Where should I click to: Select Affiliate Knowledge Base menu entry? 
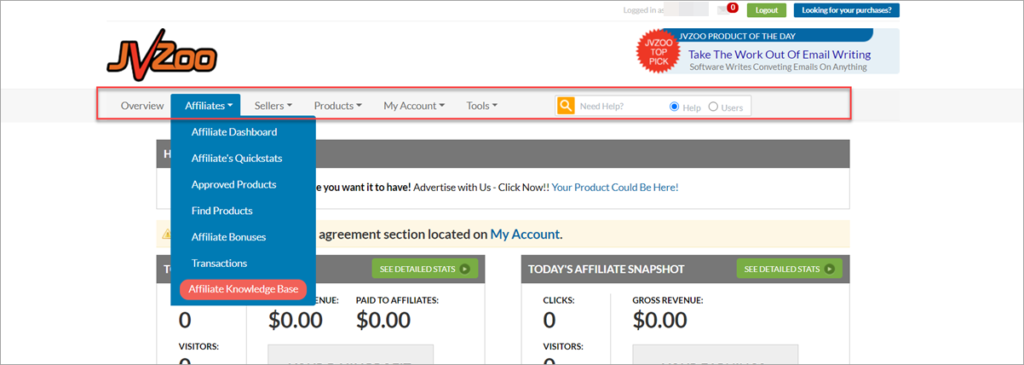click(243, 289)
